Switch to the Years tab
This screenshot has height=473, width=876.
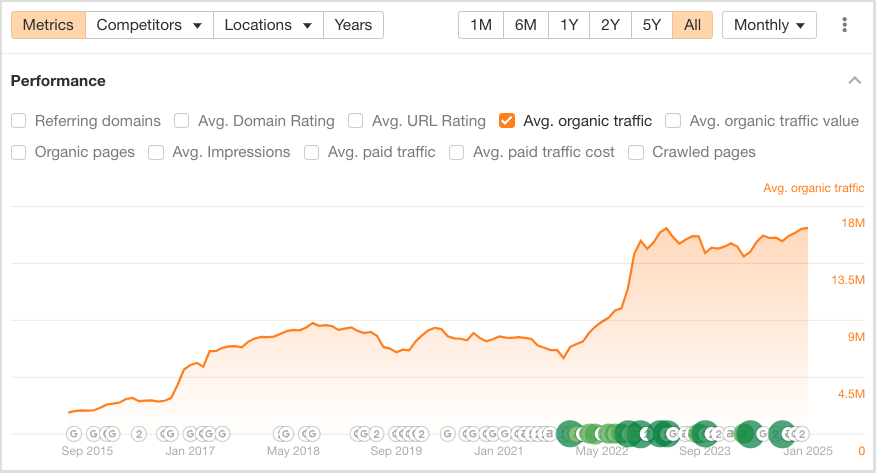[x=353, y=25]
